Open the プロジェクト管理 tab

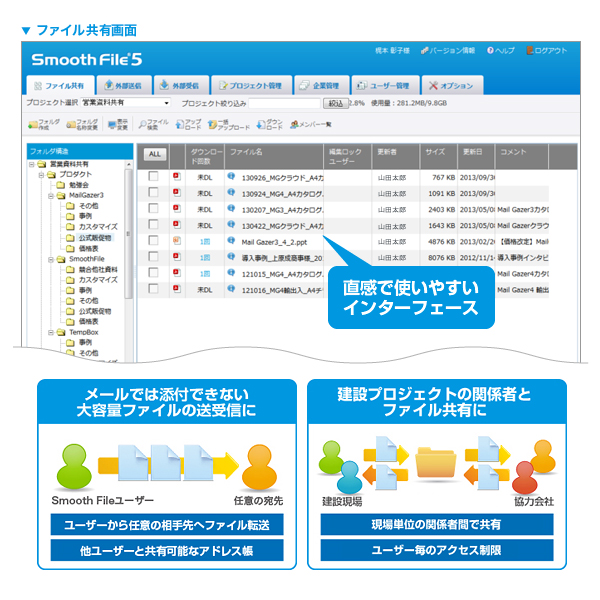coord(253,85)
